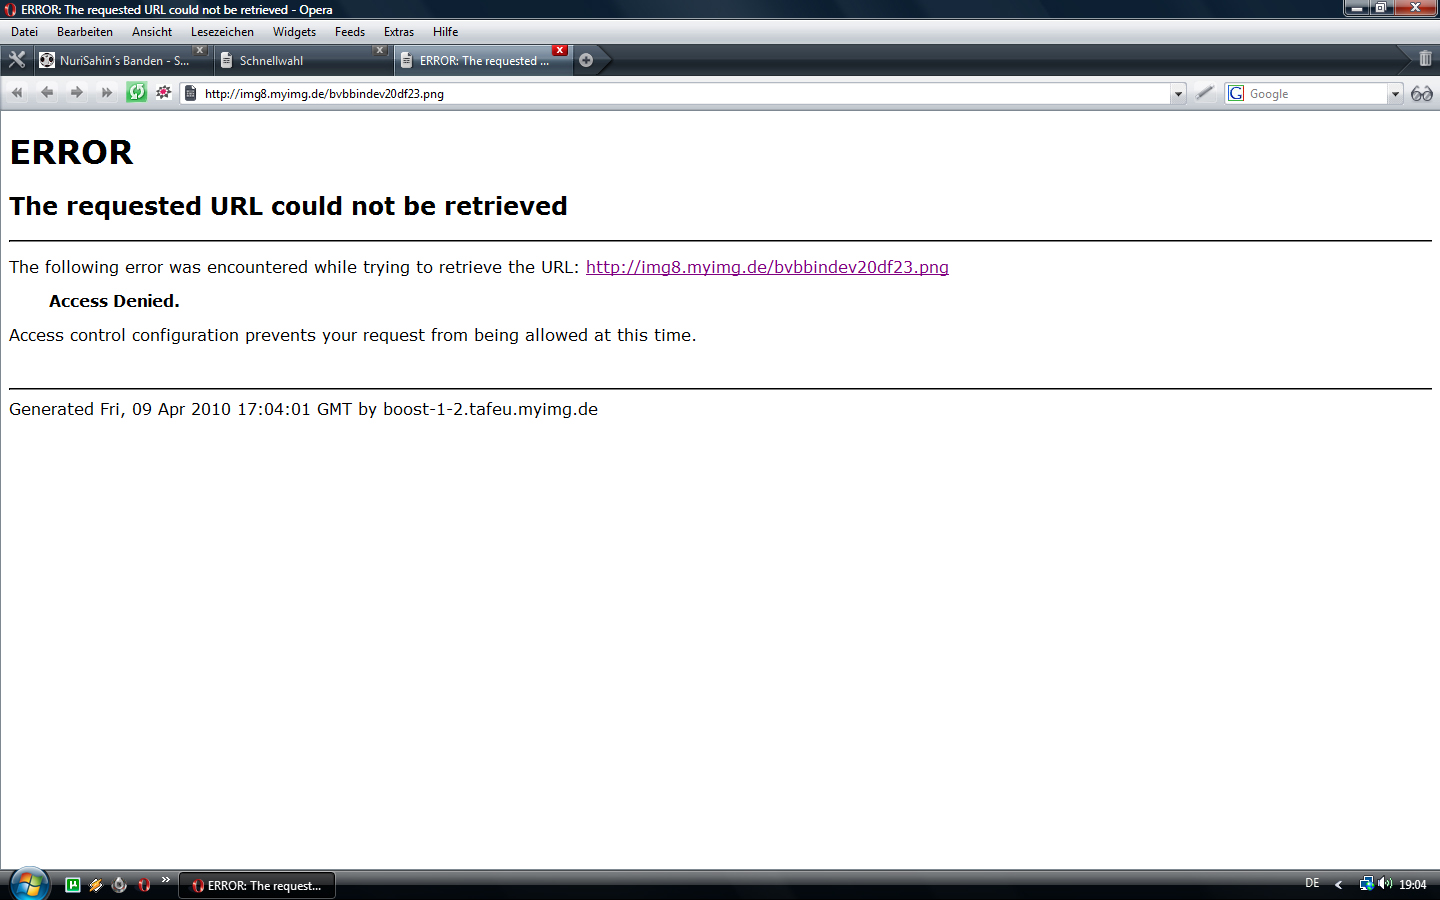Follow the img8.myimg.de PNG link
The height and width of the screenshot is (900, 1440).
pyautogui.click(x=767, y=267)
